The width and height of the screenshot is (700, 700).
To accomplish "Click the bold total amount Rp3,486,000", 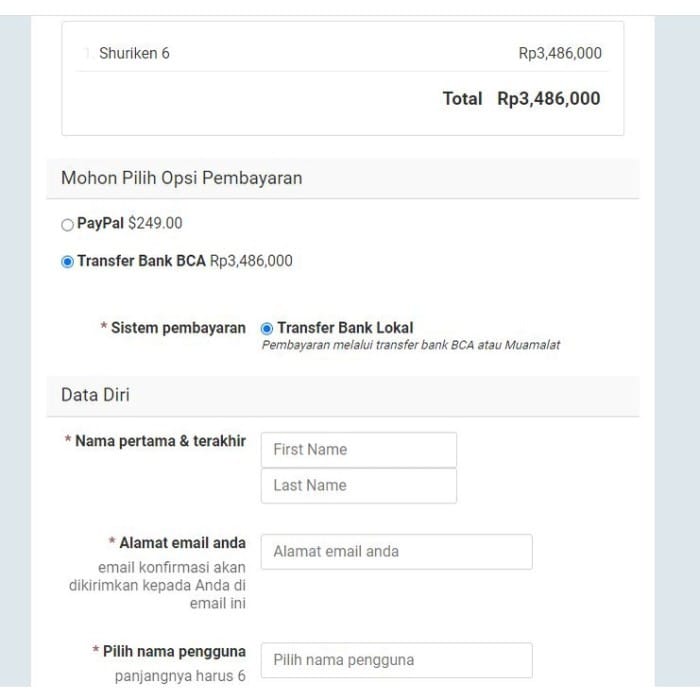I will click(549, 99).
